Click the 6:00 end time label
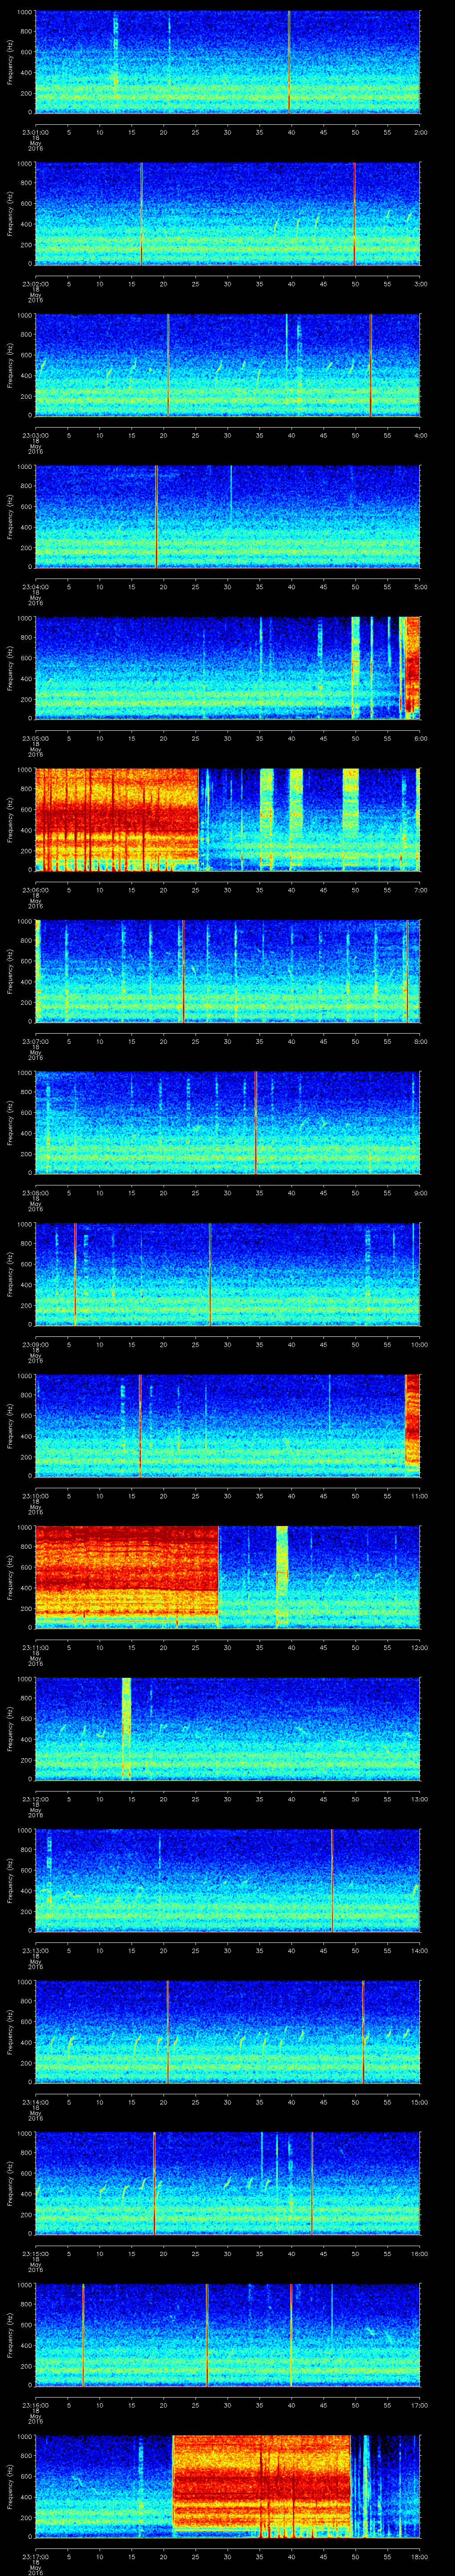This screenshot has width=455, height=2576. point(420,739)
